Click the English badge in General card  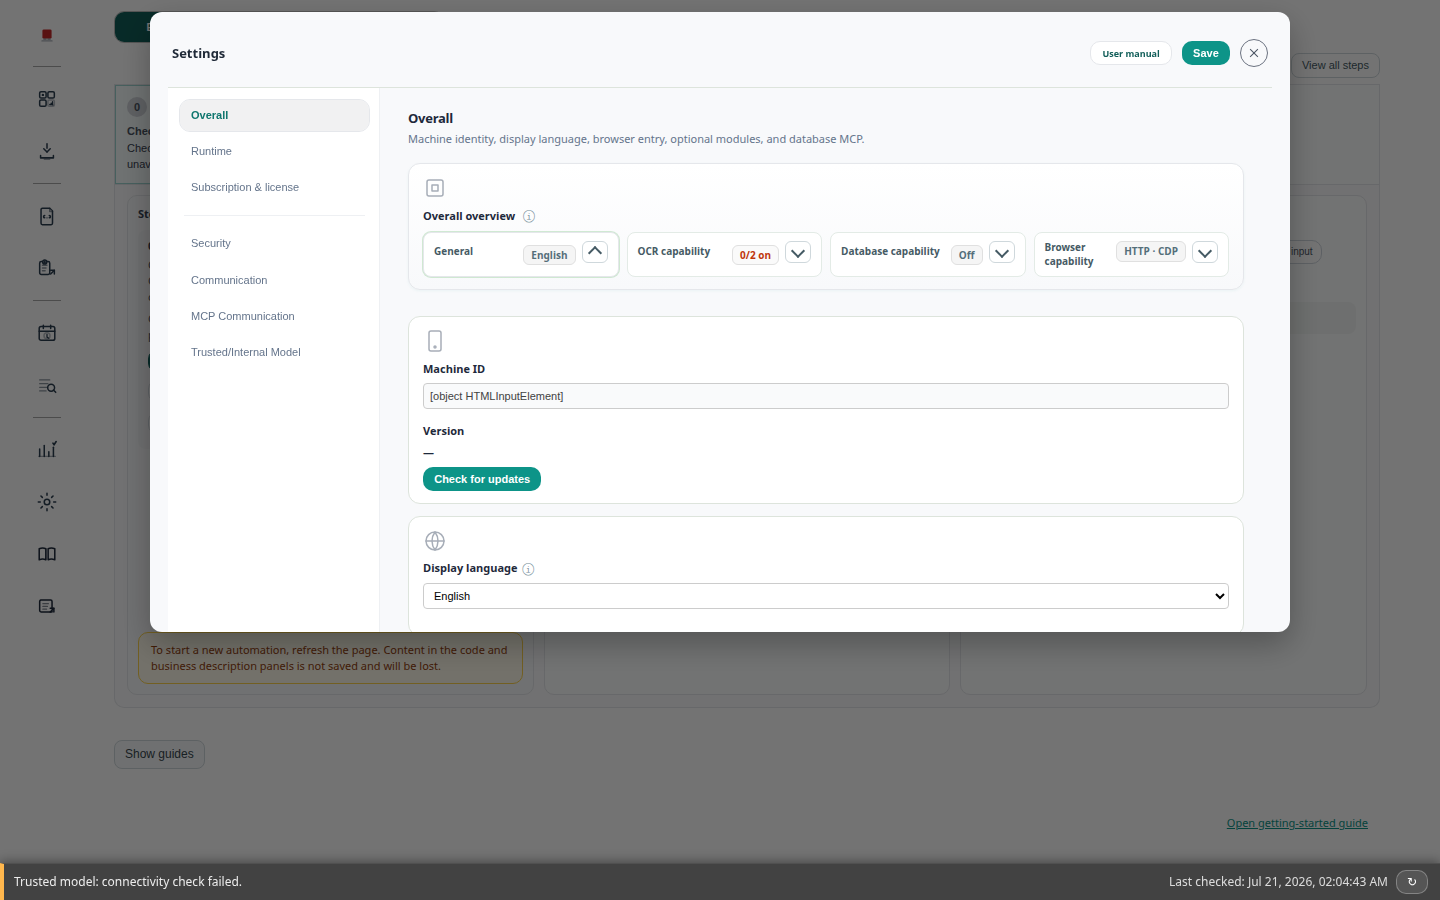(x=549, y=255)
